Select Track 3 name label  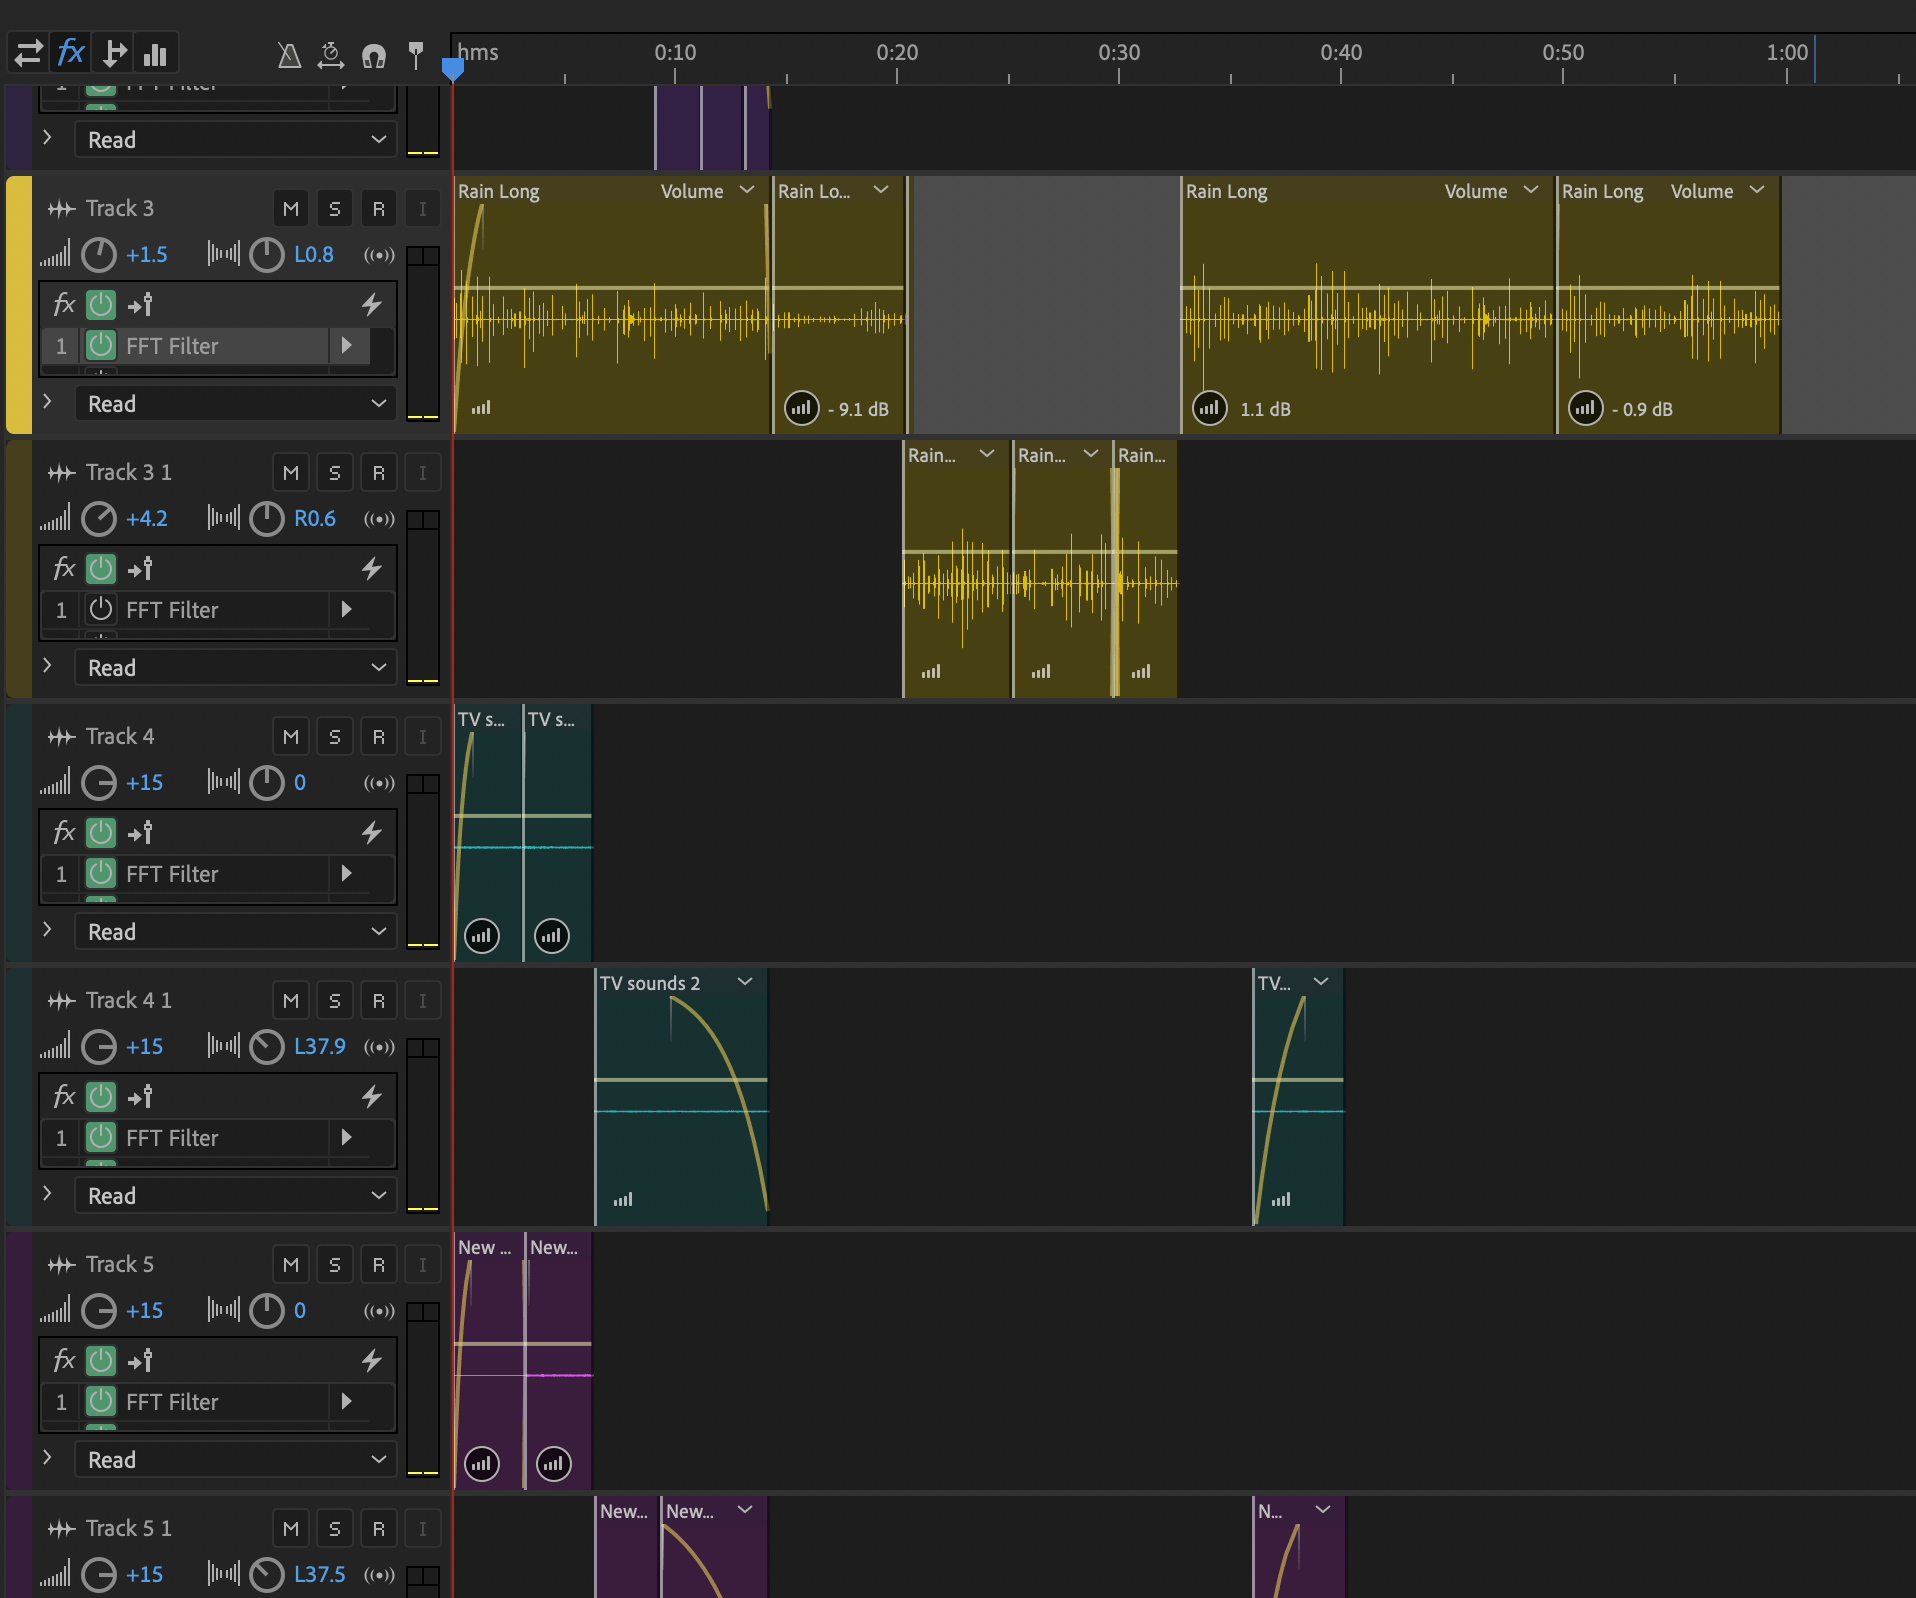(x=120, y=208)
